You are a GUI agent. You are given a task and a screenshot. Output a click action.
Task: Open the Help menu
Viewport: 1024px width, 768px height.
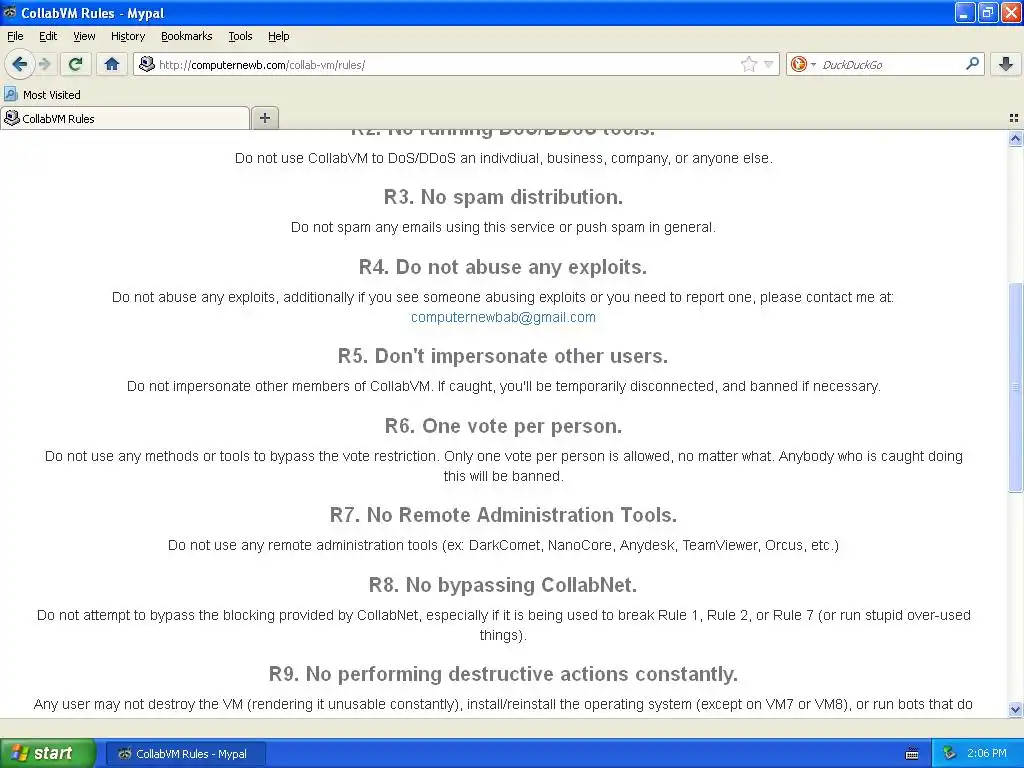click(279, 36)
